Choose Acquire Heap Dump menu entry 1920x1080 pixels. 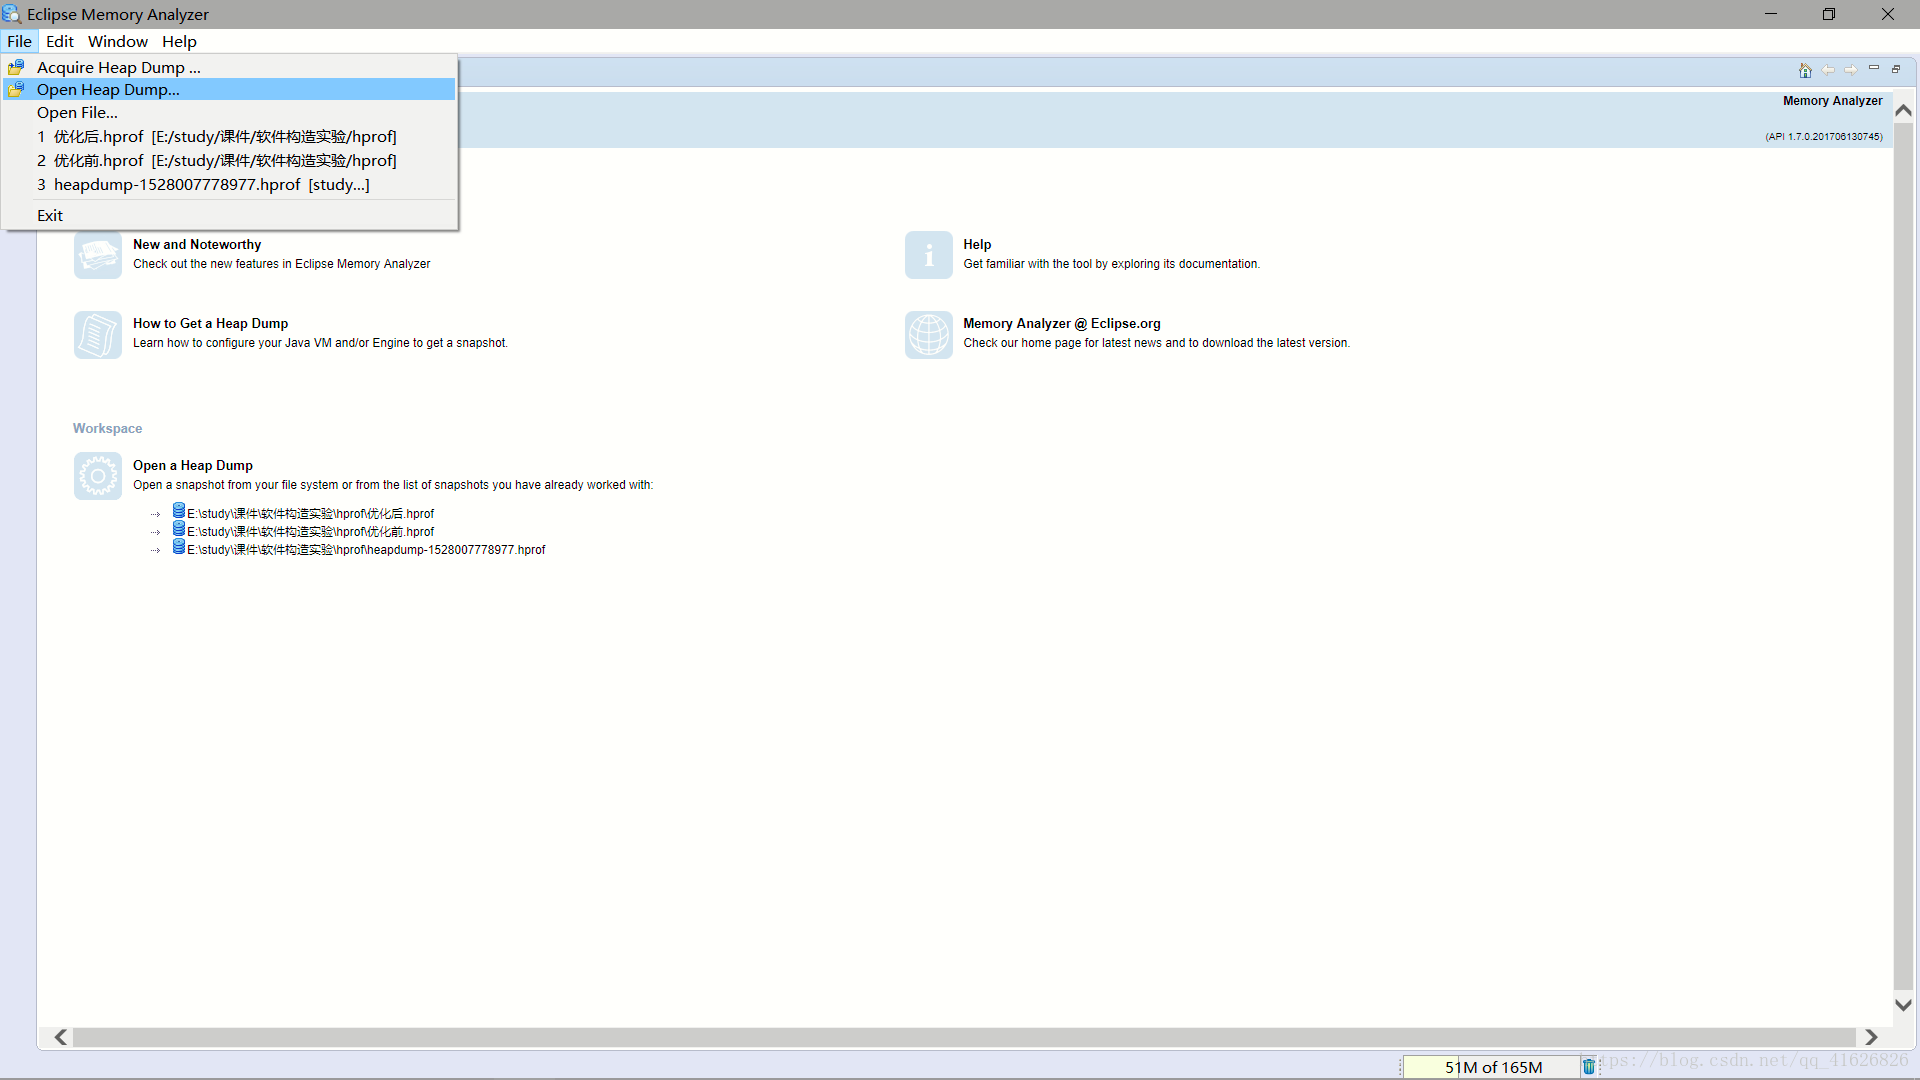point(229,67)
